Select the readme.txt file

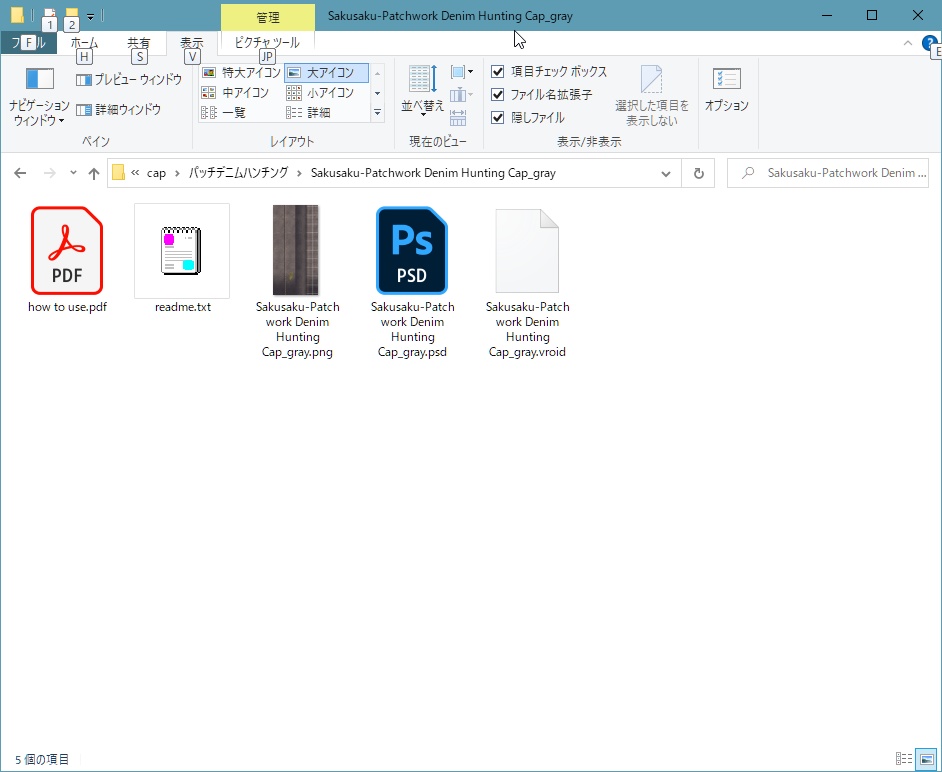[x=183, y=260]
